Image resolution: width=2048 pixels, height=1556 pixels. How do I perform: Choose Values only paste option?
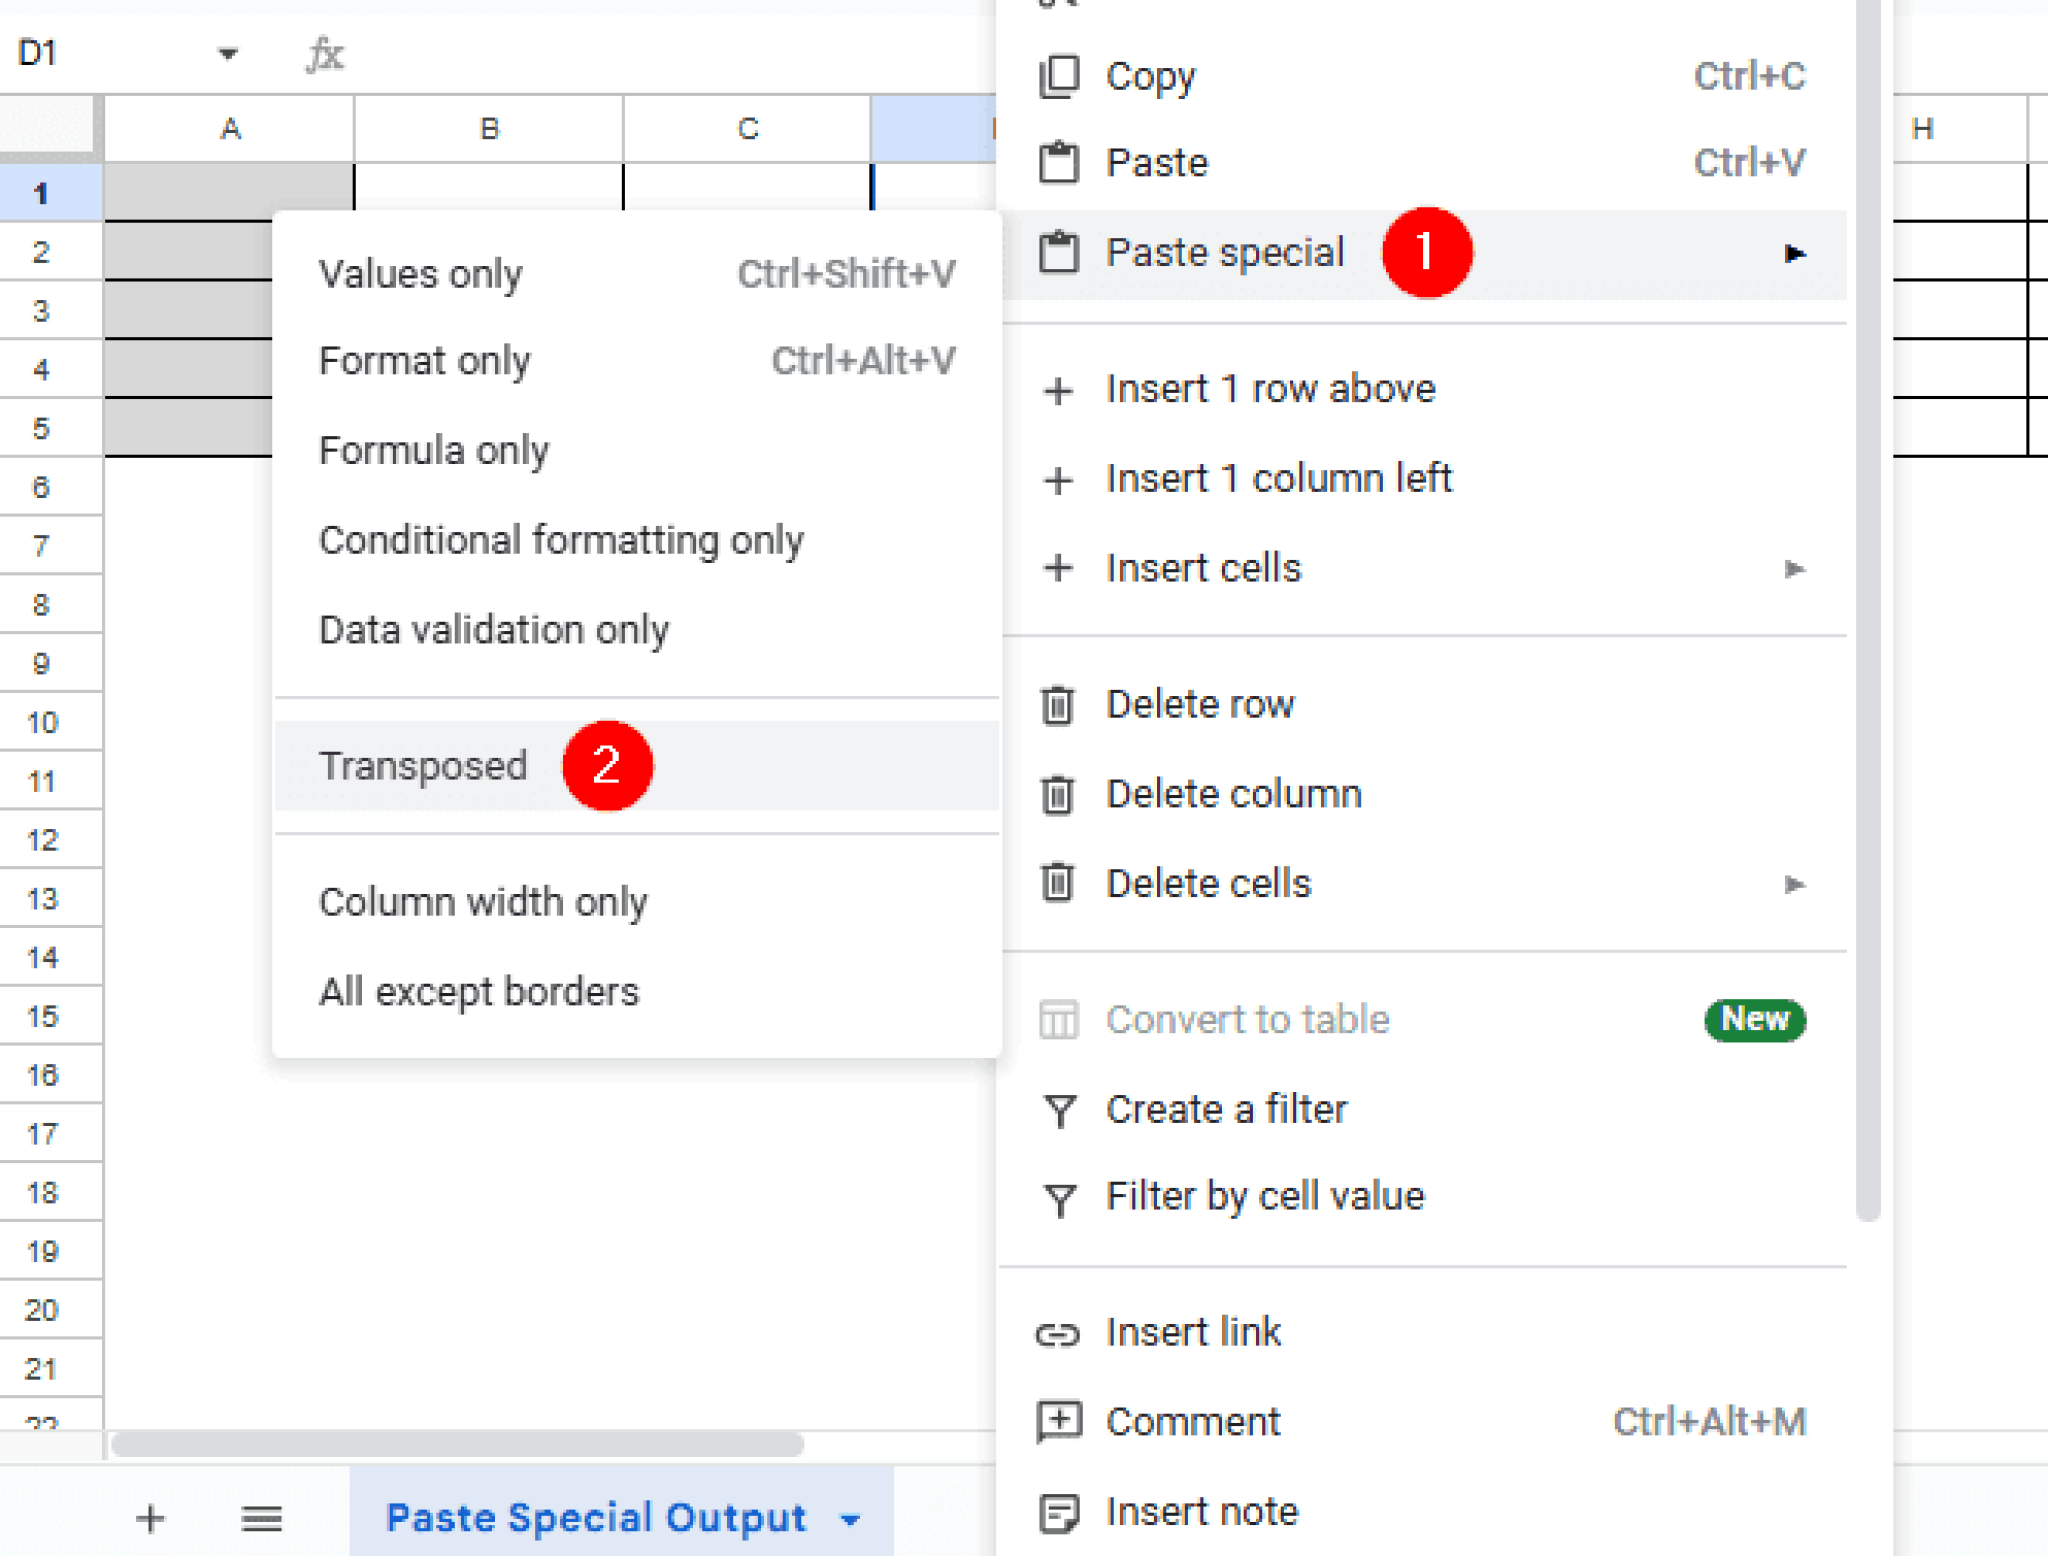420,273
